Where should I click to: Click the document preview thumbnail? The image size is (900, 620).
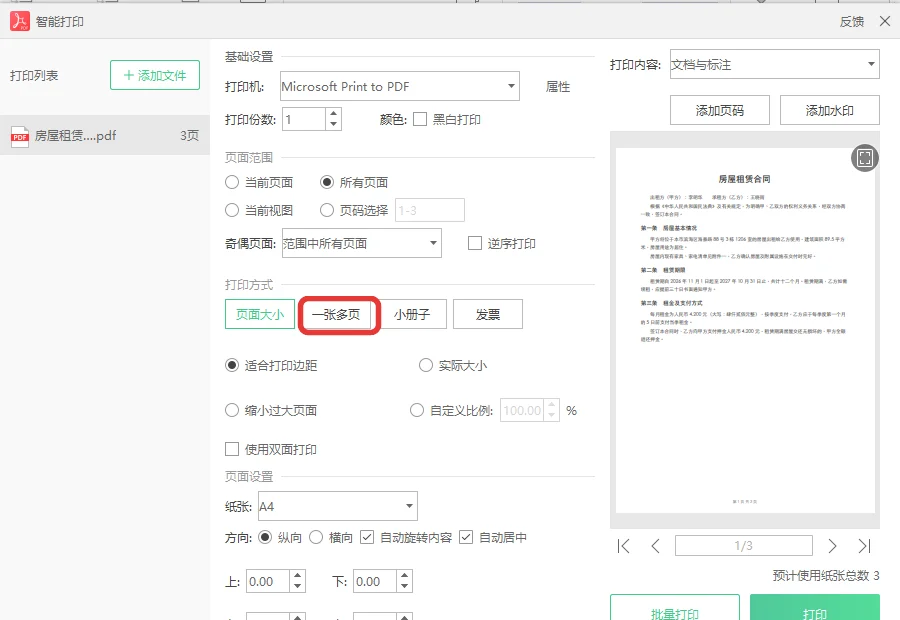coord(745,330)
